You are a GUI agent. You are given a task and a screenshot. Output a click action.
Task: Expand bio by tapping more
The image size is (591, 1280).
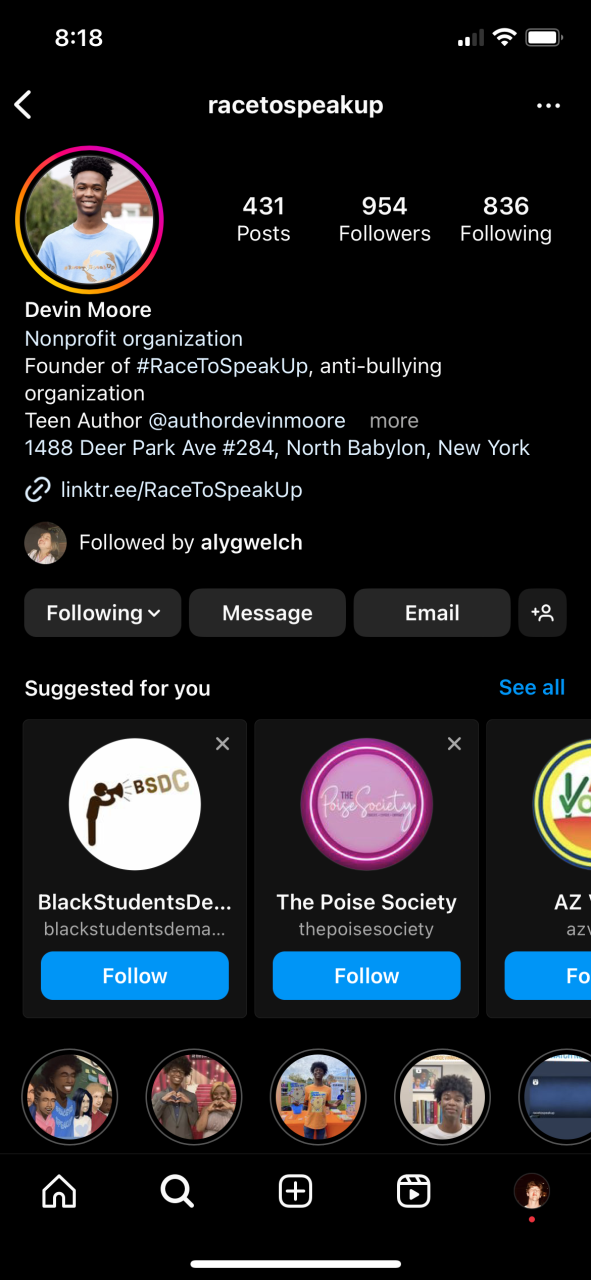coord(394,421)
